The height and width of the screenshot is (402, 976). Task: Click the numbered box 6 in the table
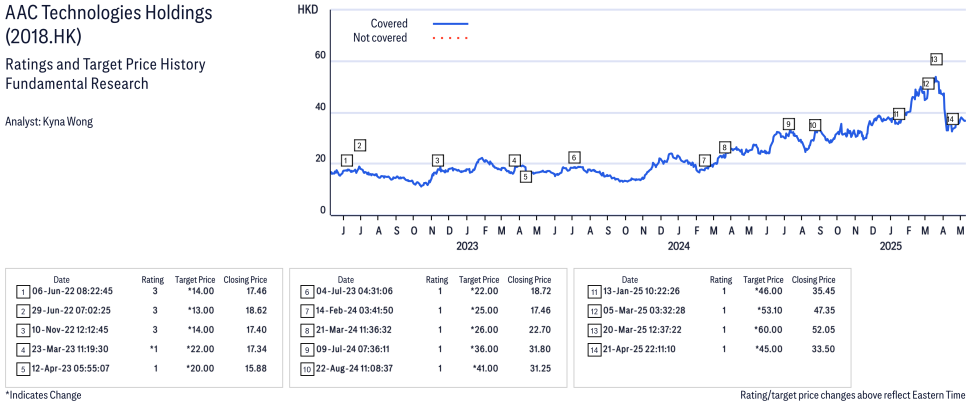click(306, 291)
